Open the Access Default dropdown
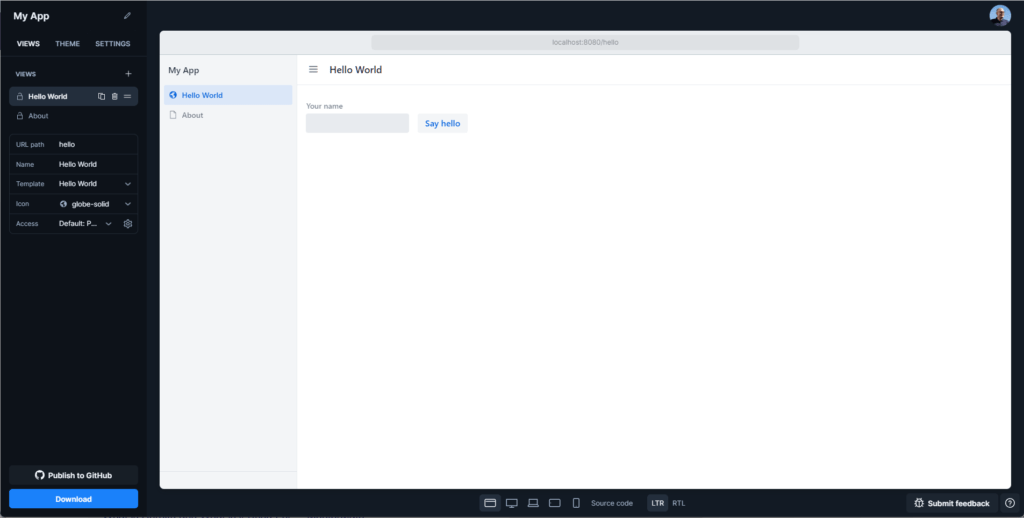Image resolution: width=1024 pixels, height=518 pixels. click(x=86, y=223)
